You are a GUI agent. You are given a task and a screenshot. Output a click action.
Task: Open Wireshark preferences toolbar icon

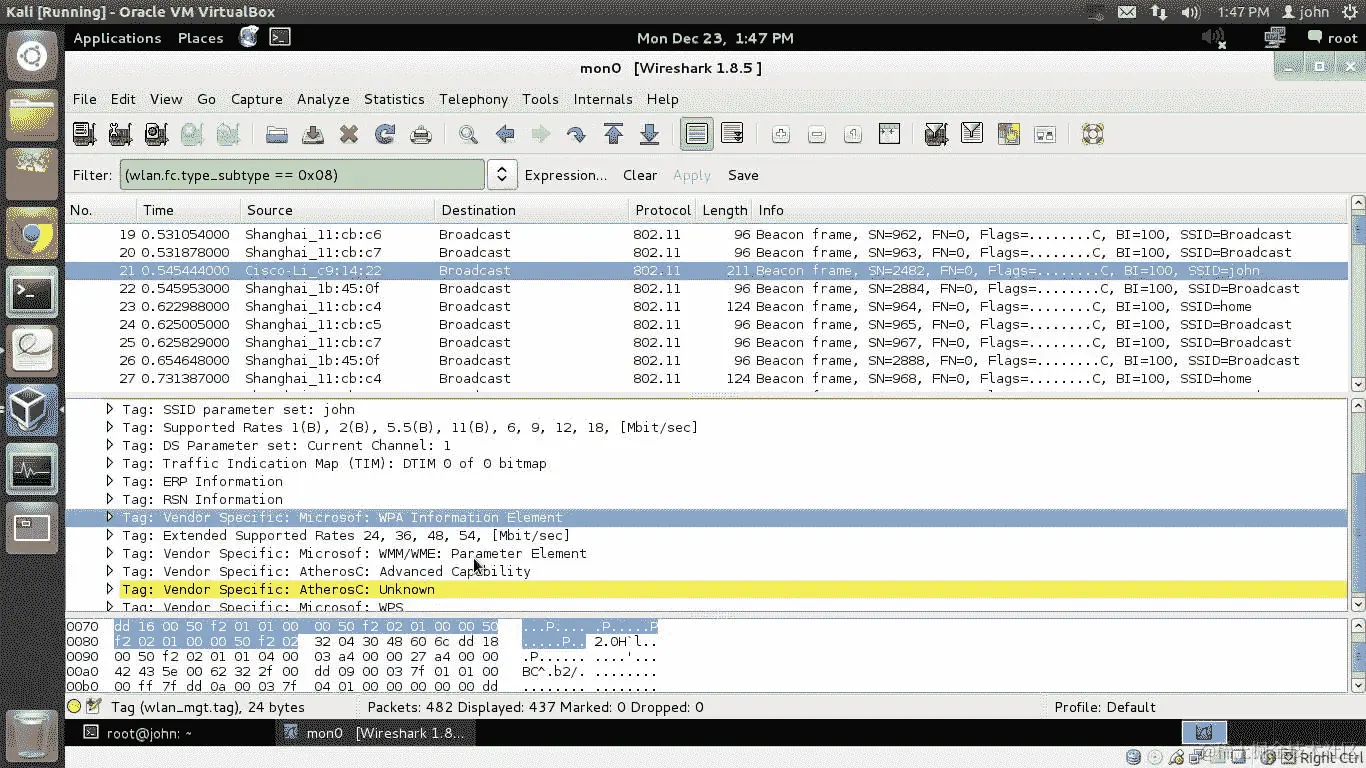(x=1045, y=134)
